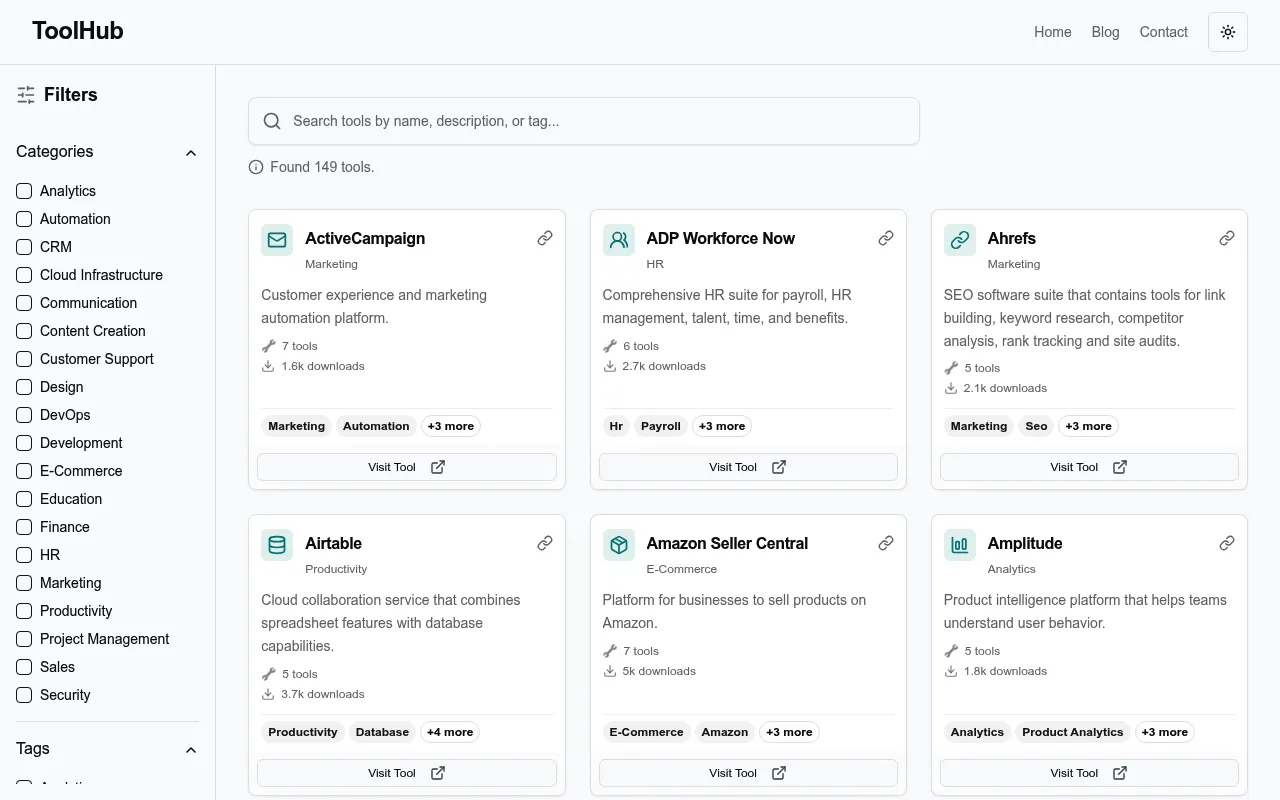Image resolution: width=1280 pixels, height=800 pixels.
Task: Click the Amazon Seller Central box icon
Action: pyautogui.click(x=619, y=545)
